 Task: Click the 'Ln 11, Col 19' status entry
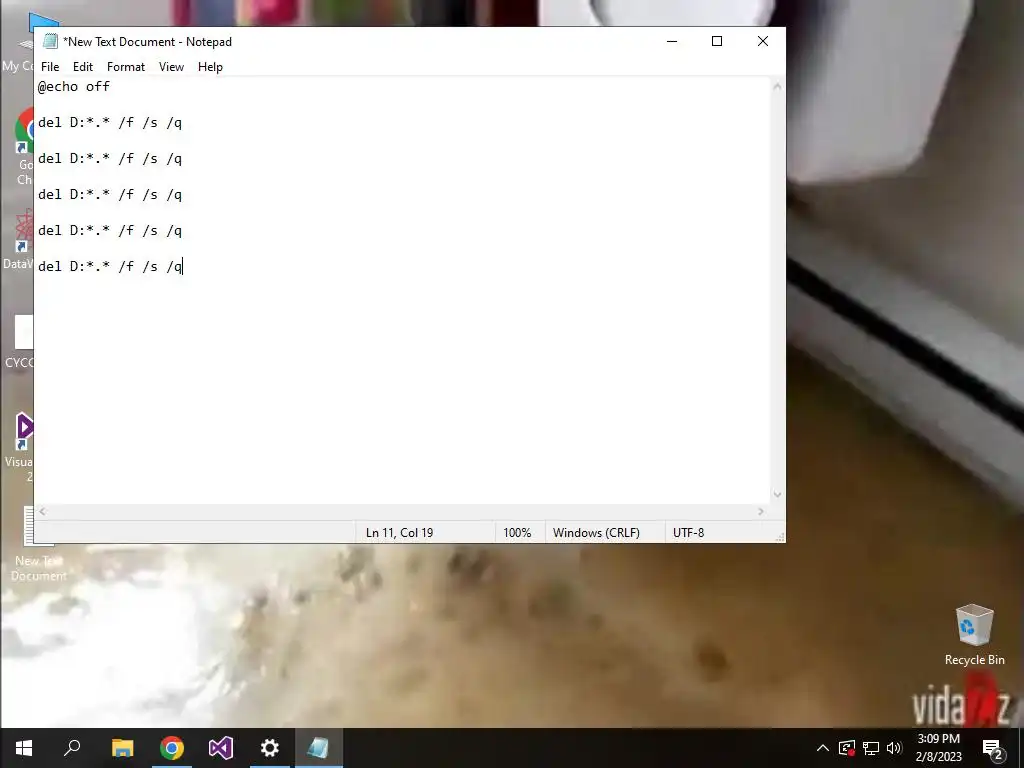click(400, 532)
